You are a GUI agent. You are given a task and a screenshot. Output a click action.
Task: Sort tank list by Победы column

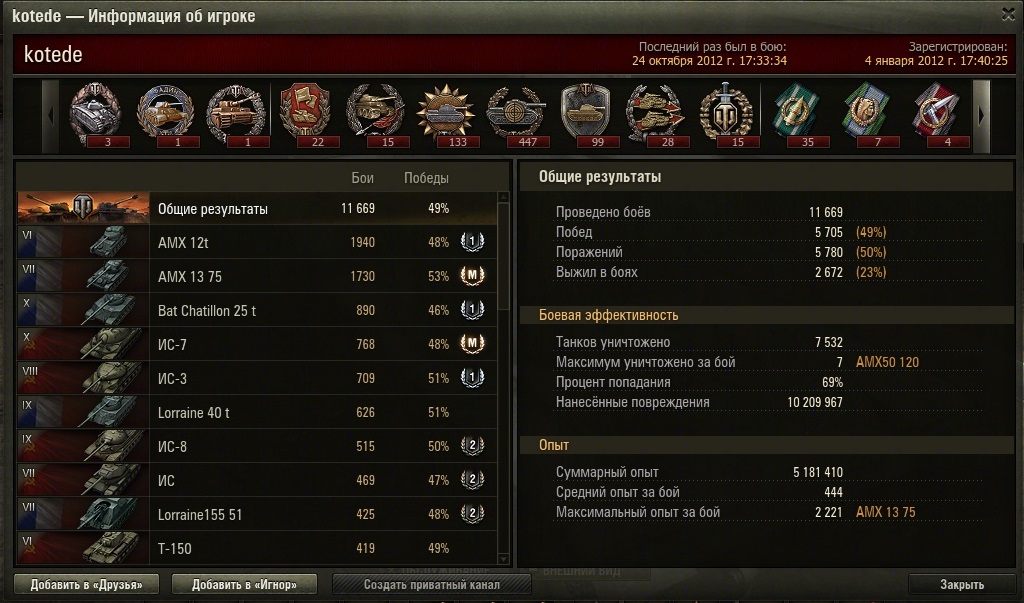point(426,178)
